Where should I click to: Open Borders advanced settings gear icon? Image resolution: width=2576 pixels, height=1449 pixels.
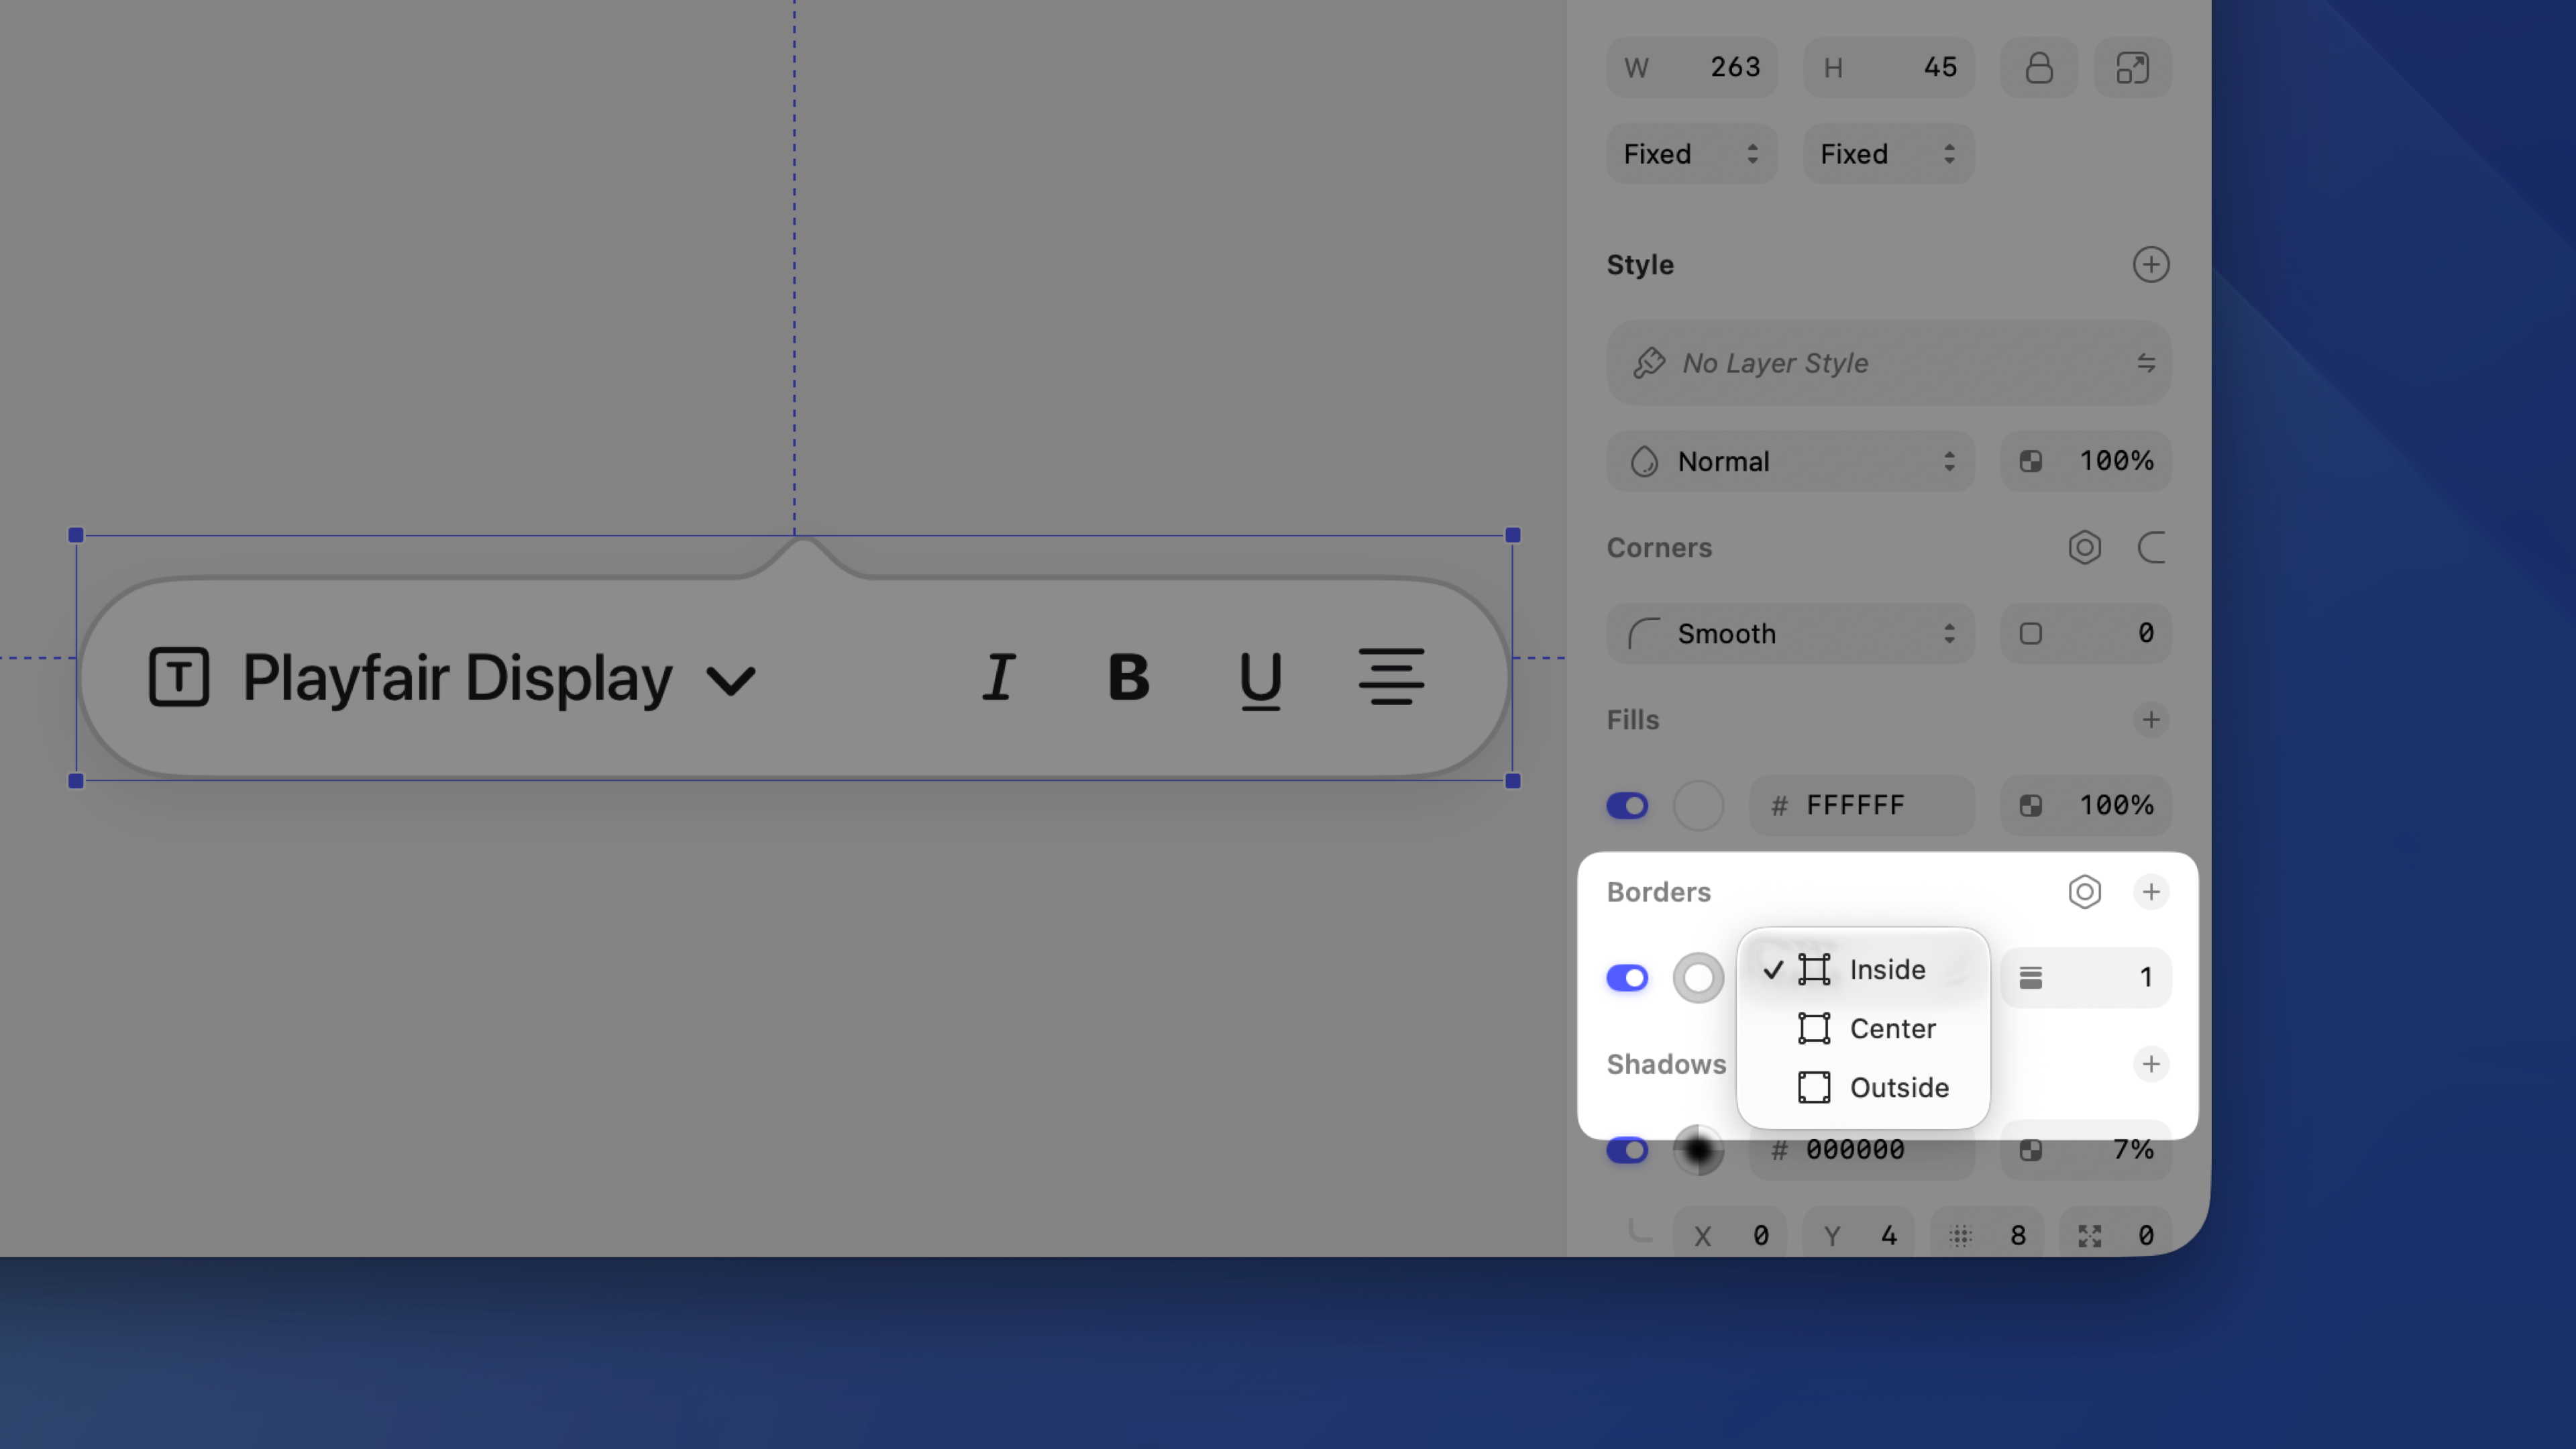2085,892
